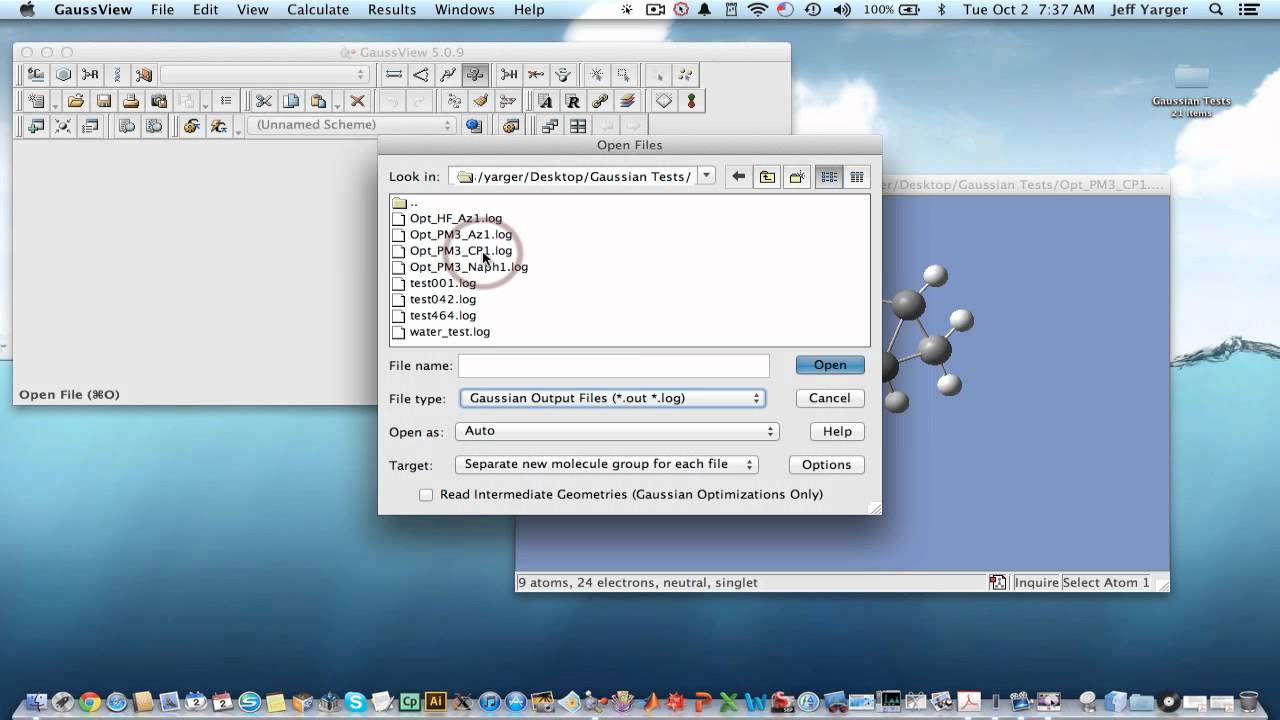1280x720 pixels.
Task: Click the File name input field
Action: 614,366
